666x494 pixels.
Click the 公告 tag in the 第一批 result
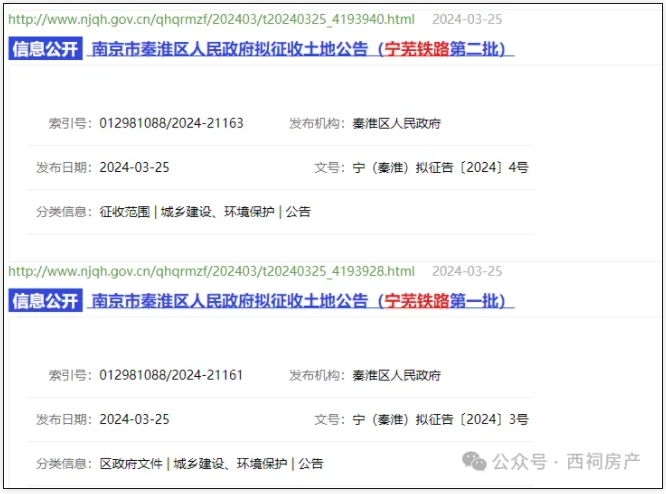coord(310,464)
